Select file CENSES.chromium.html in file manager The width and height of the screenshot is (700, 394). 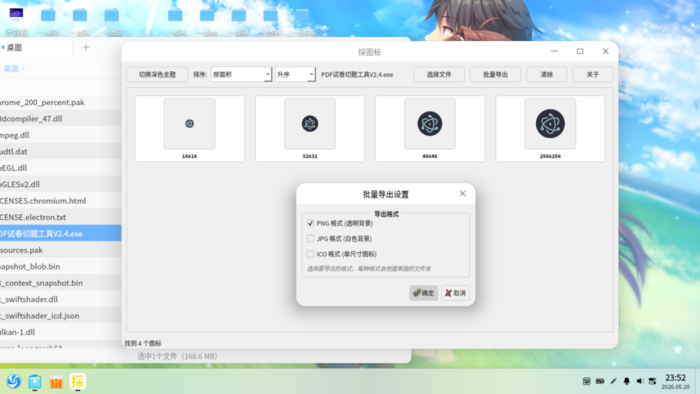pyautogui.click(x=60, y=201)
